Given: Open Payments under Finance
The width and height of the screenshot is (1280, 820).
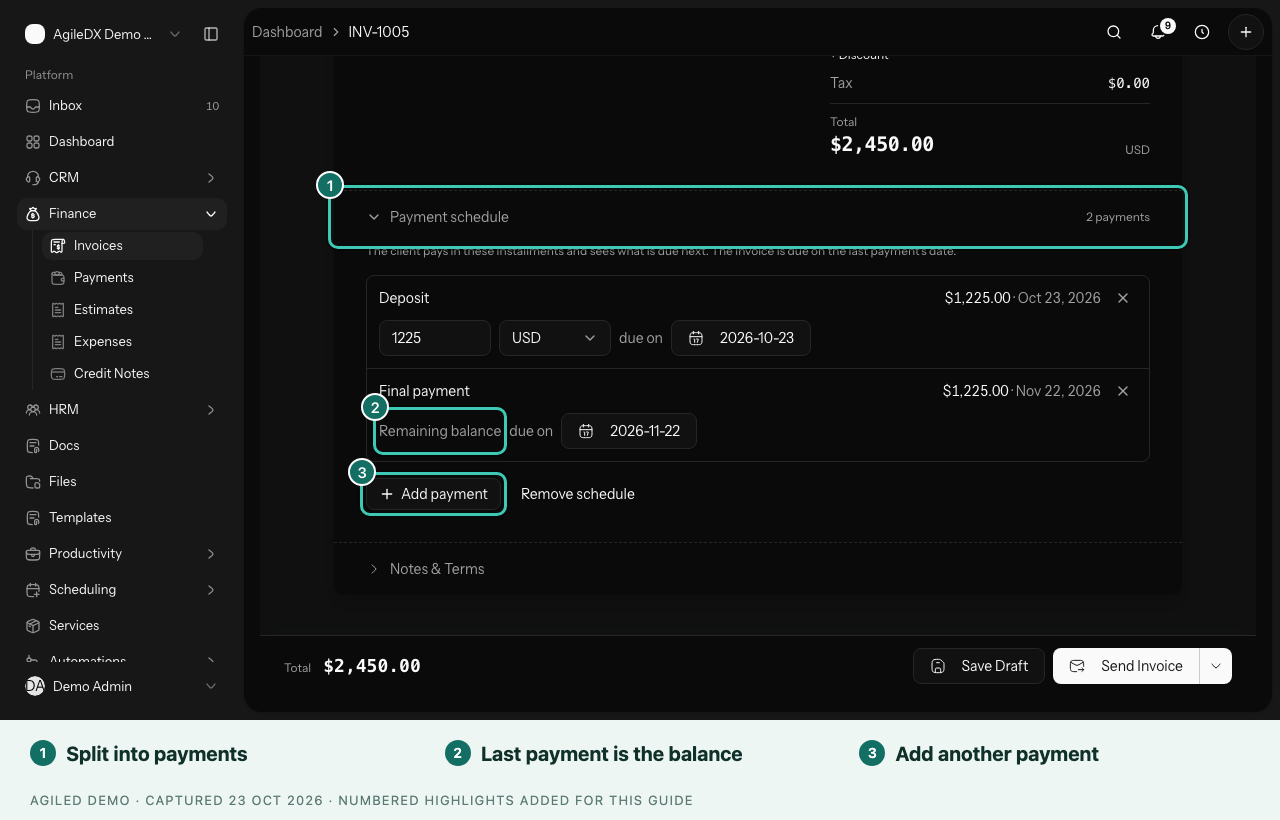Looking at the screenshot, I should 122,278.
